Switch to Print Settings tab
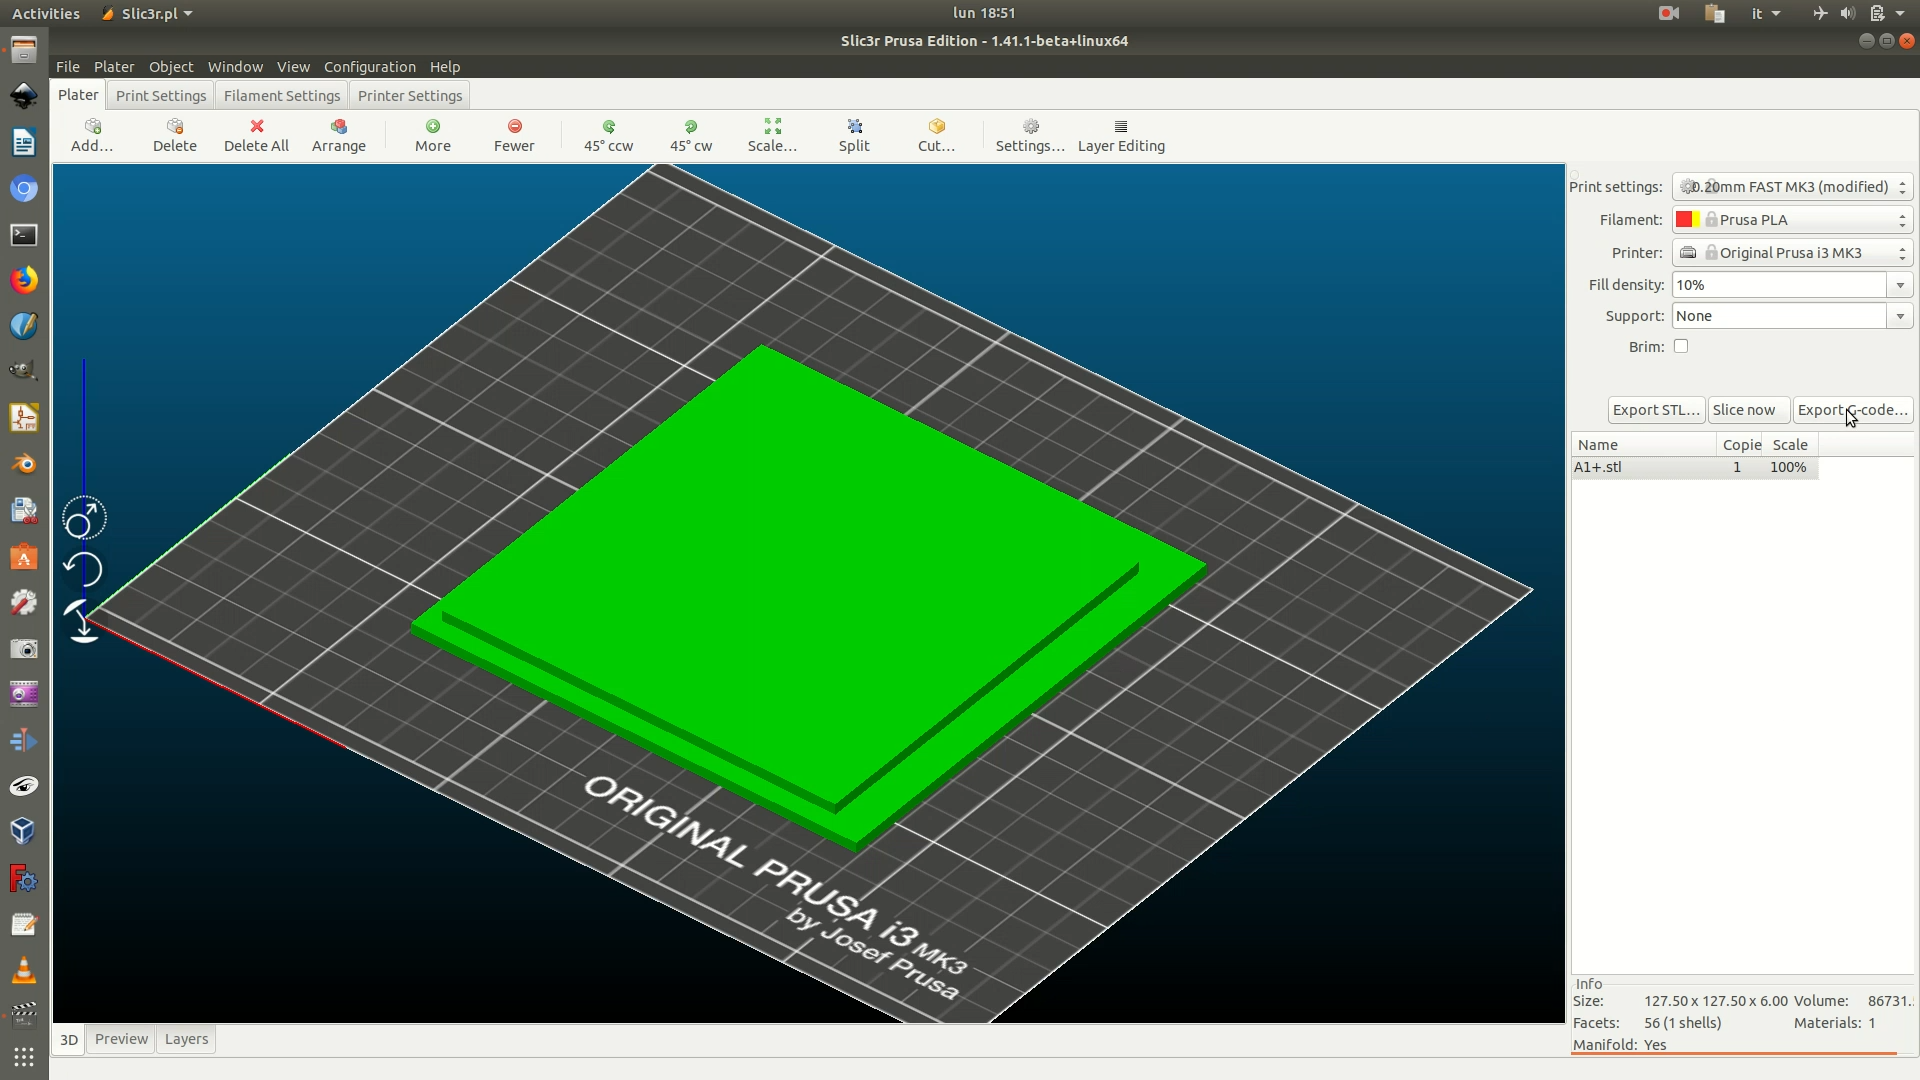This screenshot has height=1080, width=1920. (161, 96)
